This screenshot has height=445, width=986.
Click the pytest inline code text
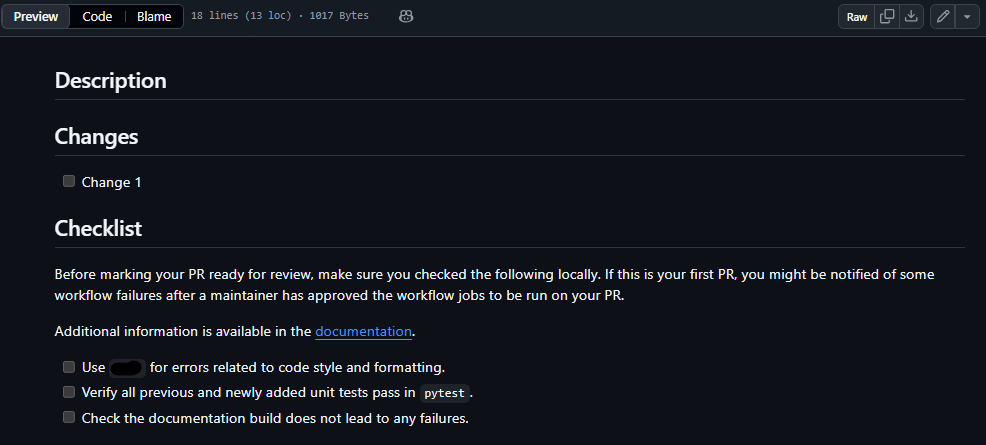pos(444,393)
